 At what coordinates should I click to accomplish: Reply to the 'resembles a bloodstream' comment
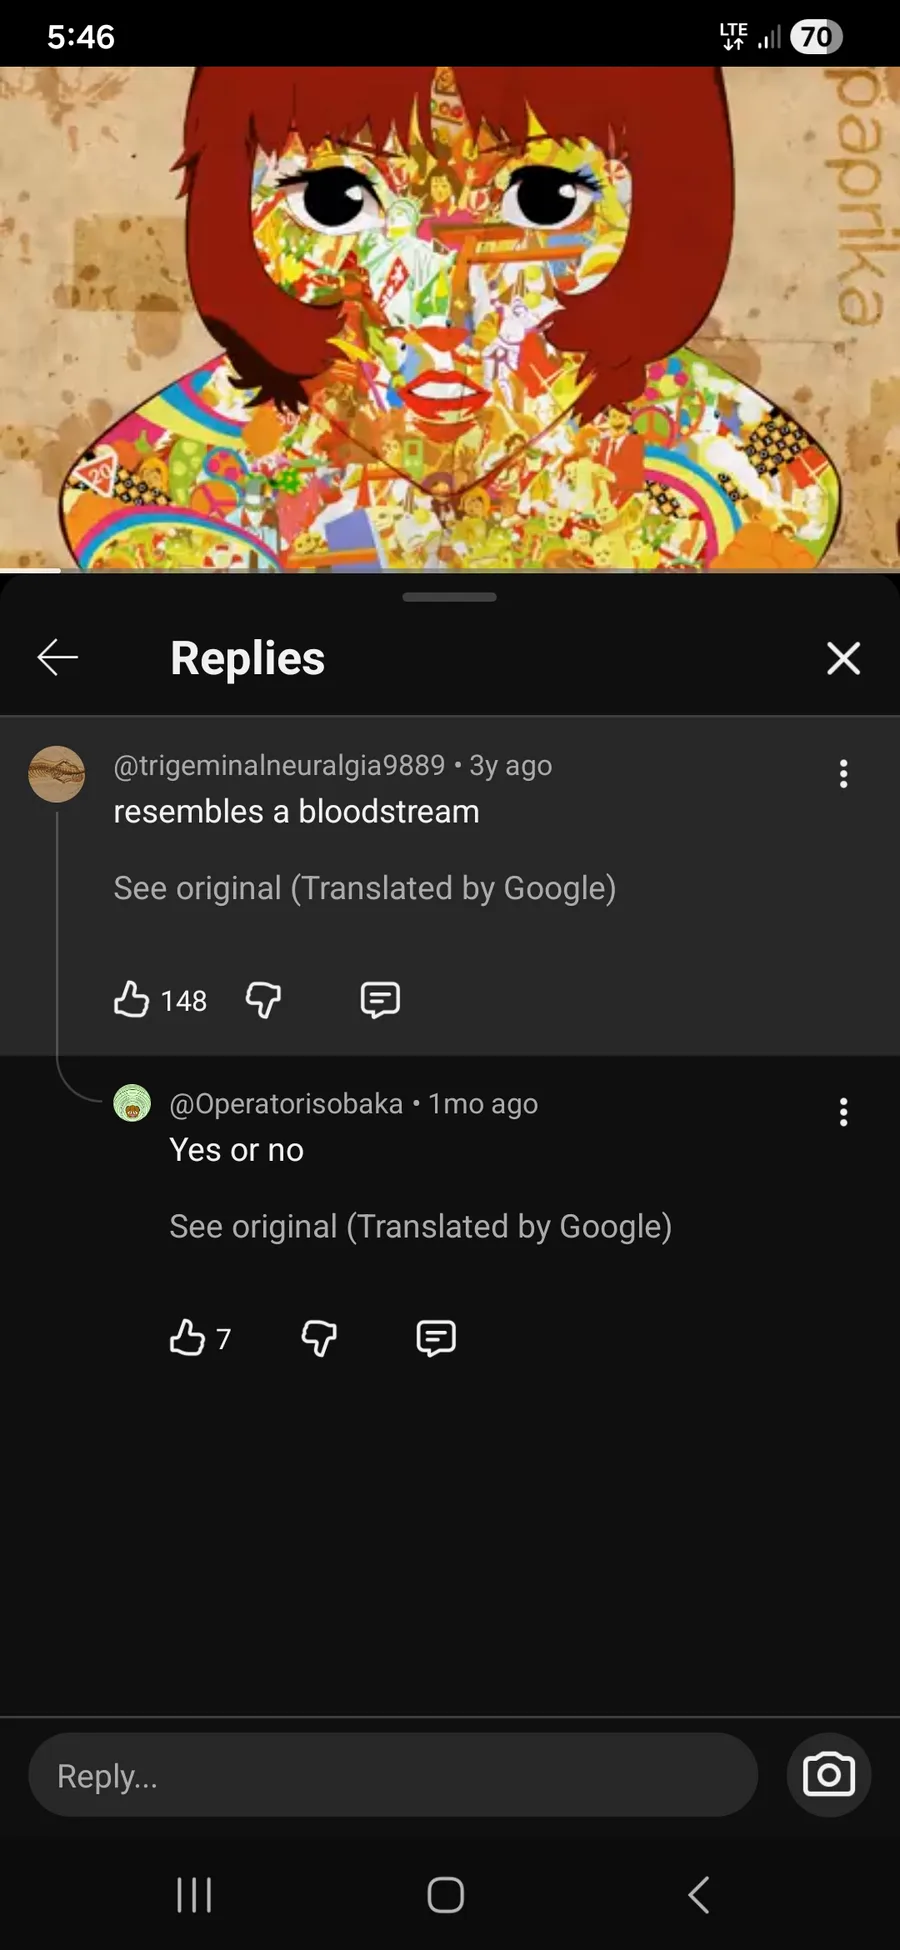click(x=380, y=999)
